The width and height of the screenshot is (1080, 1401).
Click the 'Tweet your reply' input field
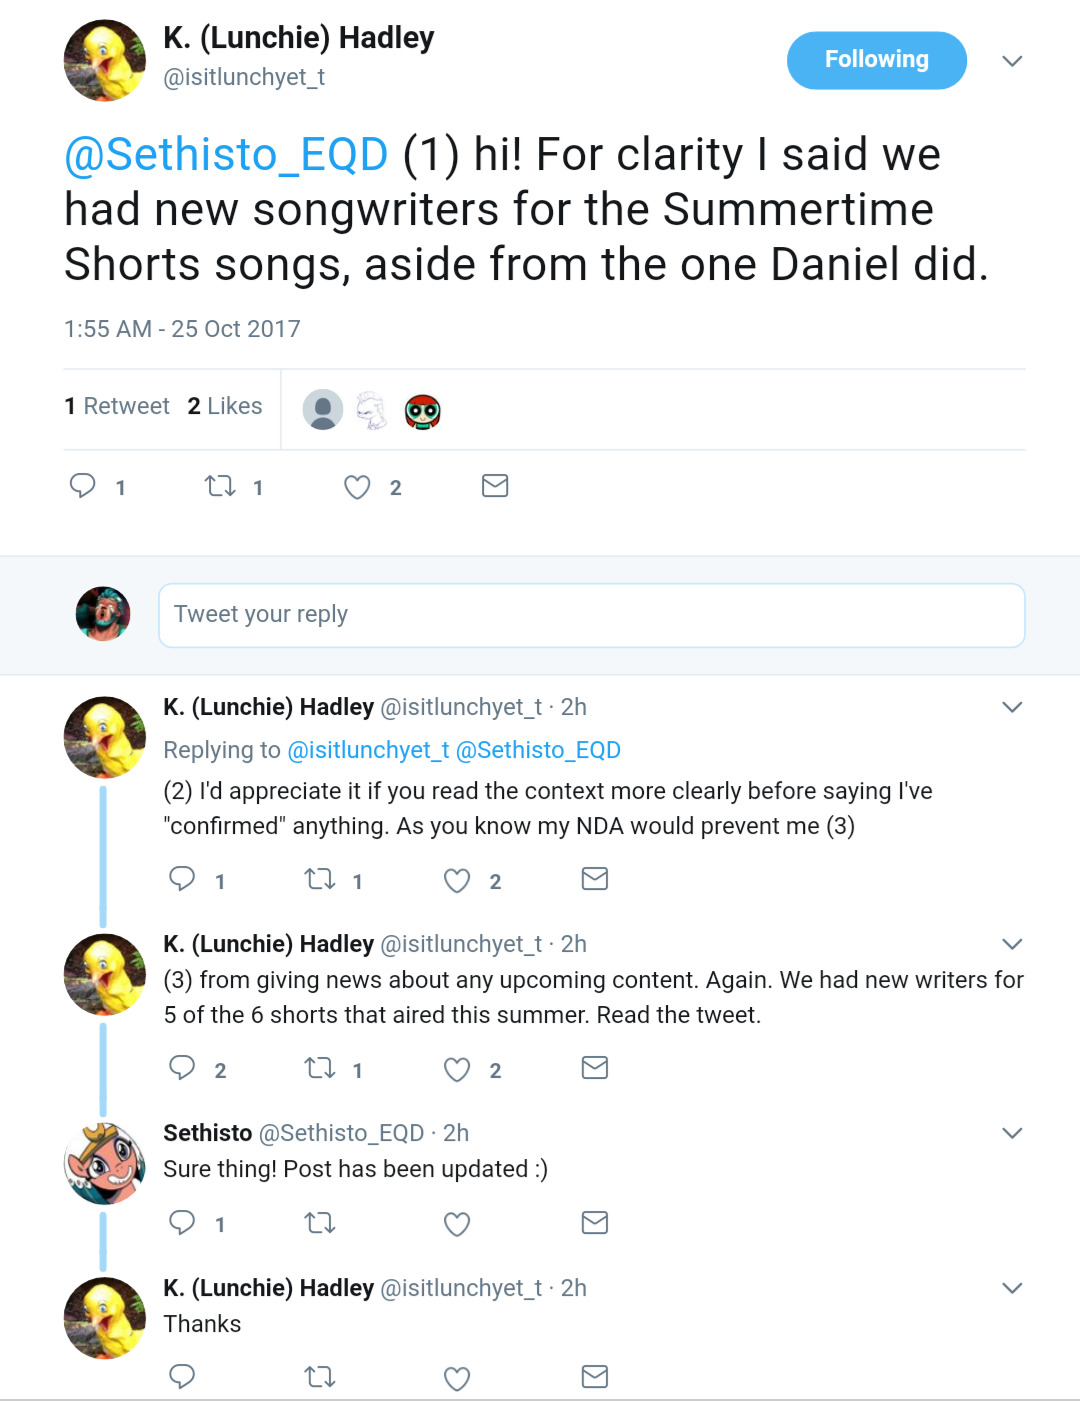591,615
